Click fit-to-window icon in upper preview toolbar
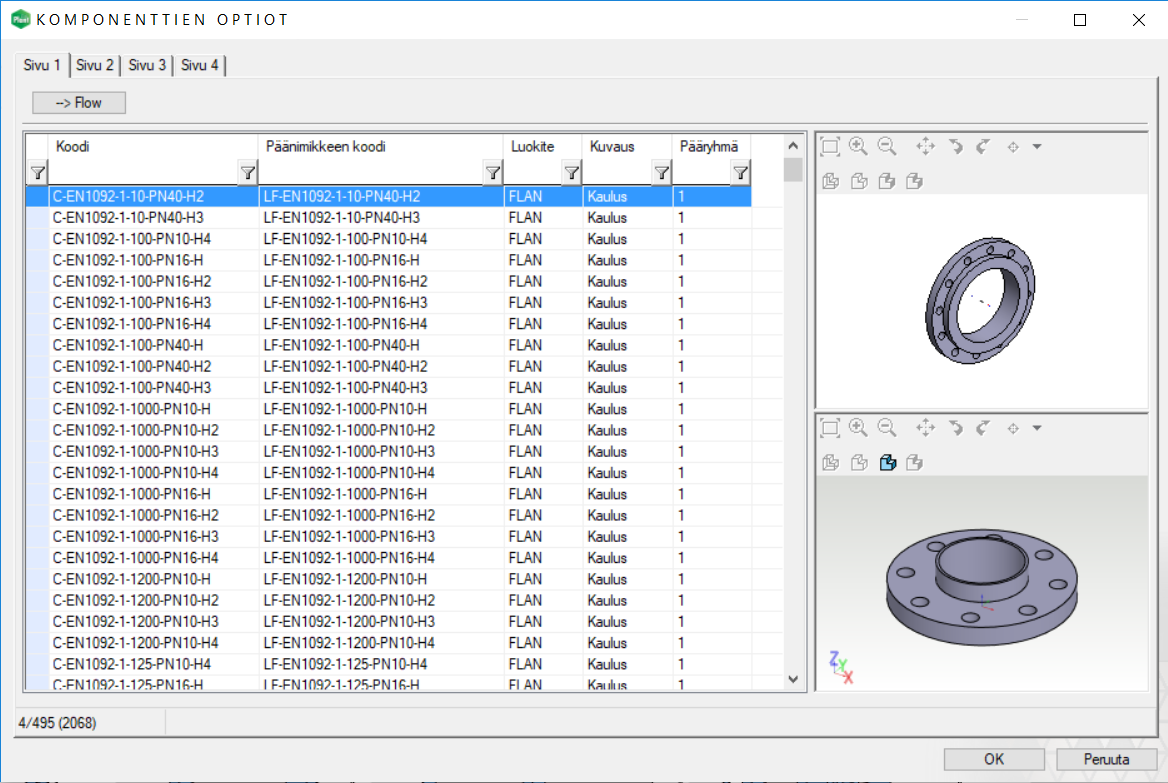Screen dimensions: 1168x783 click(x=829, y=147)
